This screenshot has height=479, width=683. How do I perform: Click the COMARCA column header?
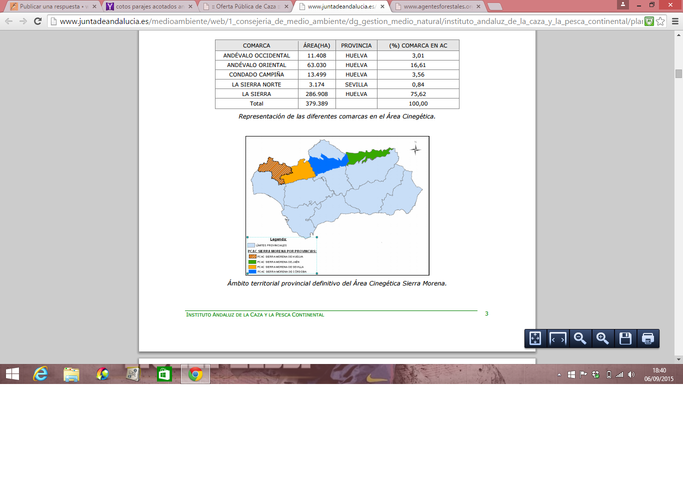point(257,45)
